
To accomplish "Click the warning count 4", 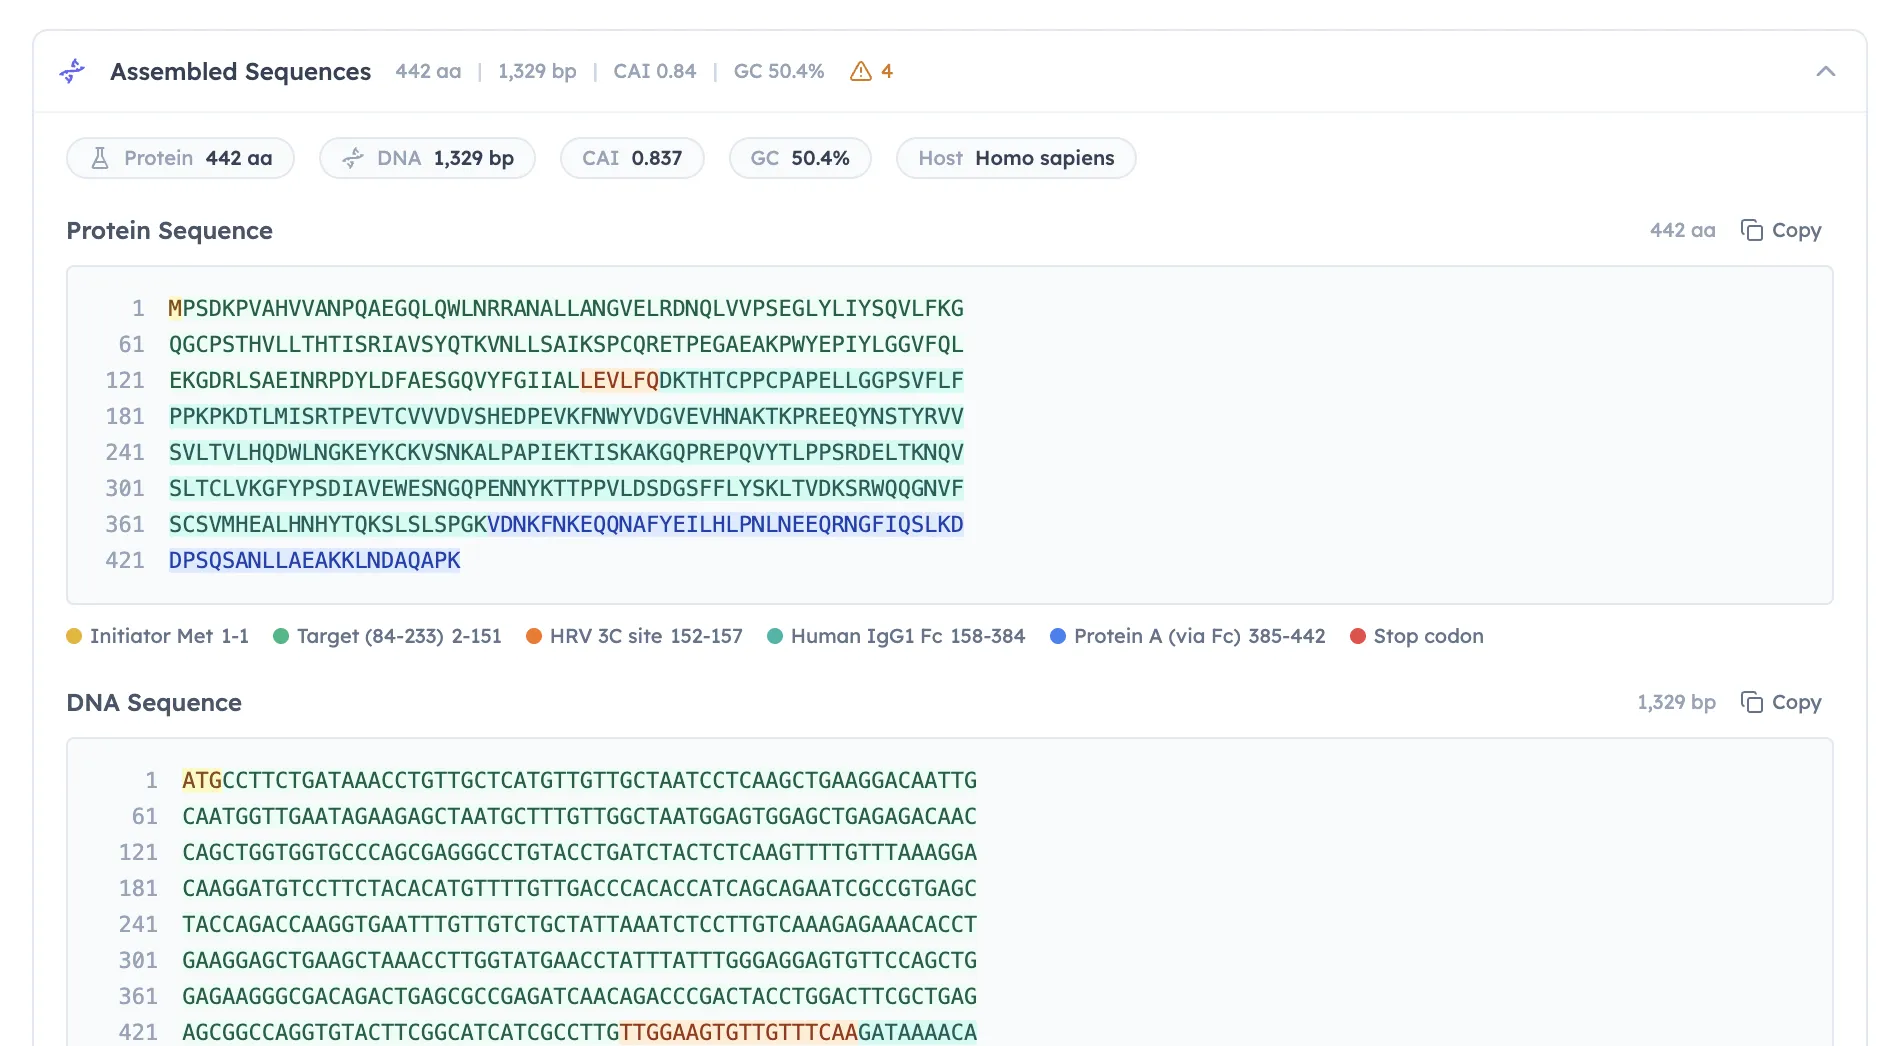I will point(886,71).
